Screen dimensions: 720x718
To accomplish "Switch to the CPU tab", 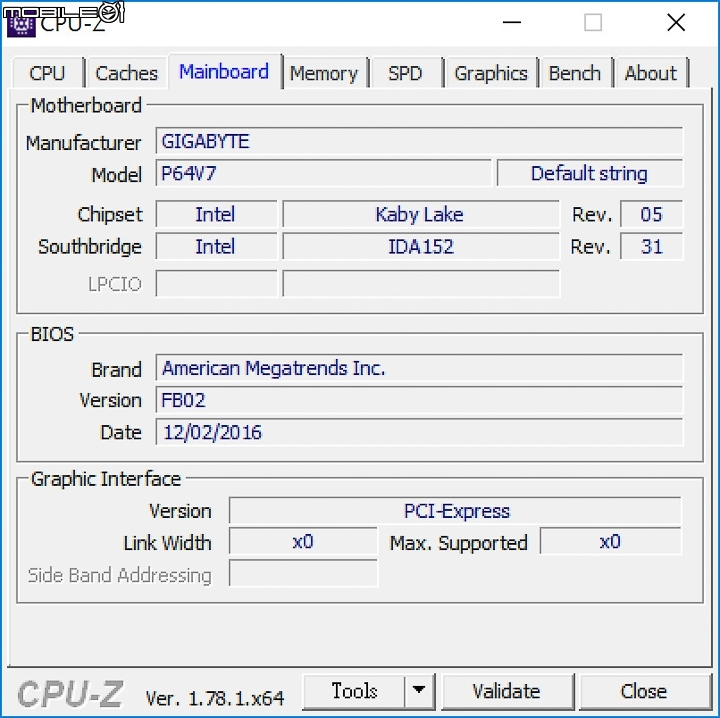I will pos(48,73).
